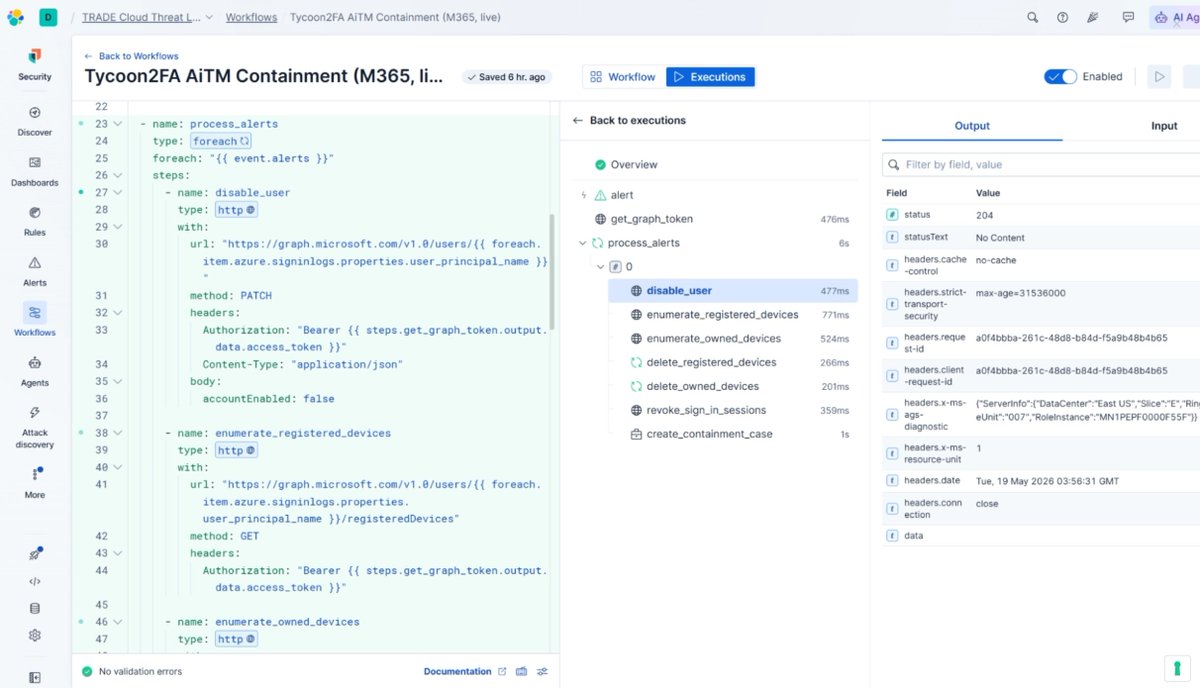The width and height of the screenshot is (1200, 688).
Task: Go to Discover in the sidebar
Action: point(35,121)
